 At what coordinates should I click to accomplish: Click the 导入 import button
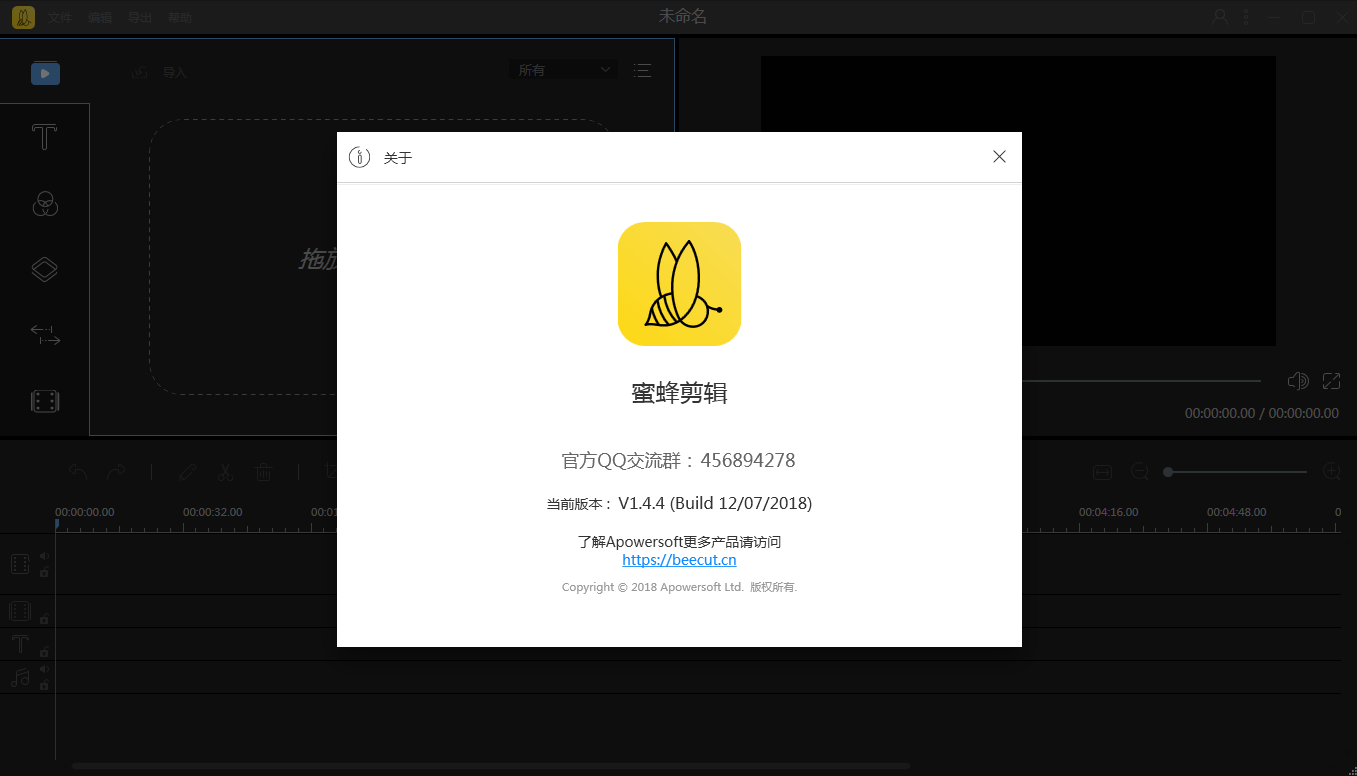(160, 72)
